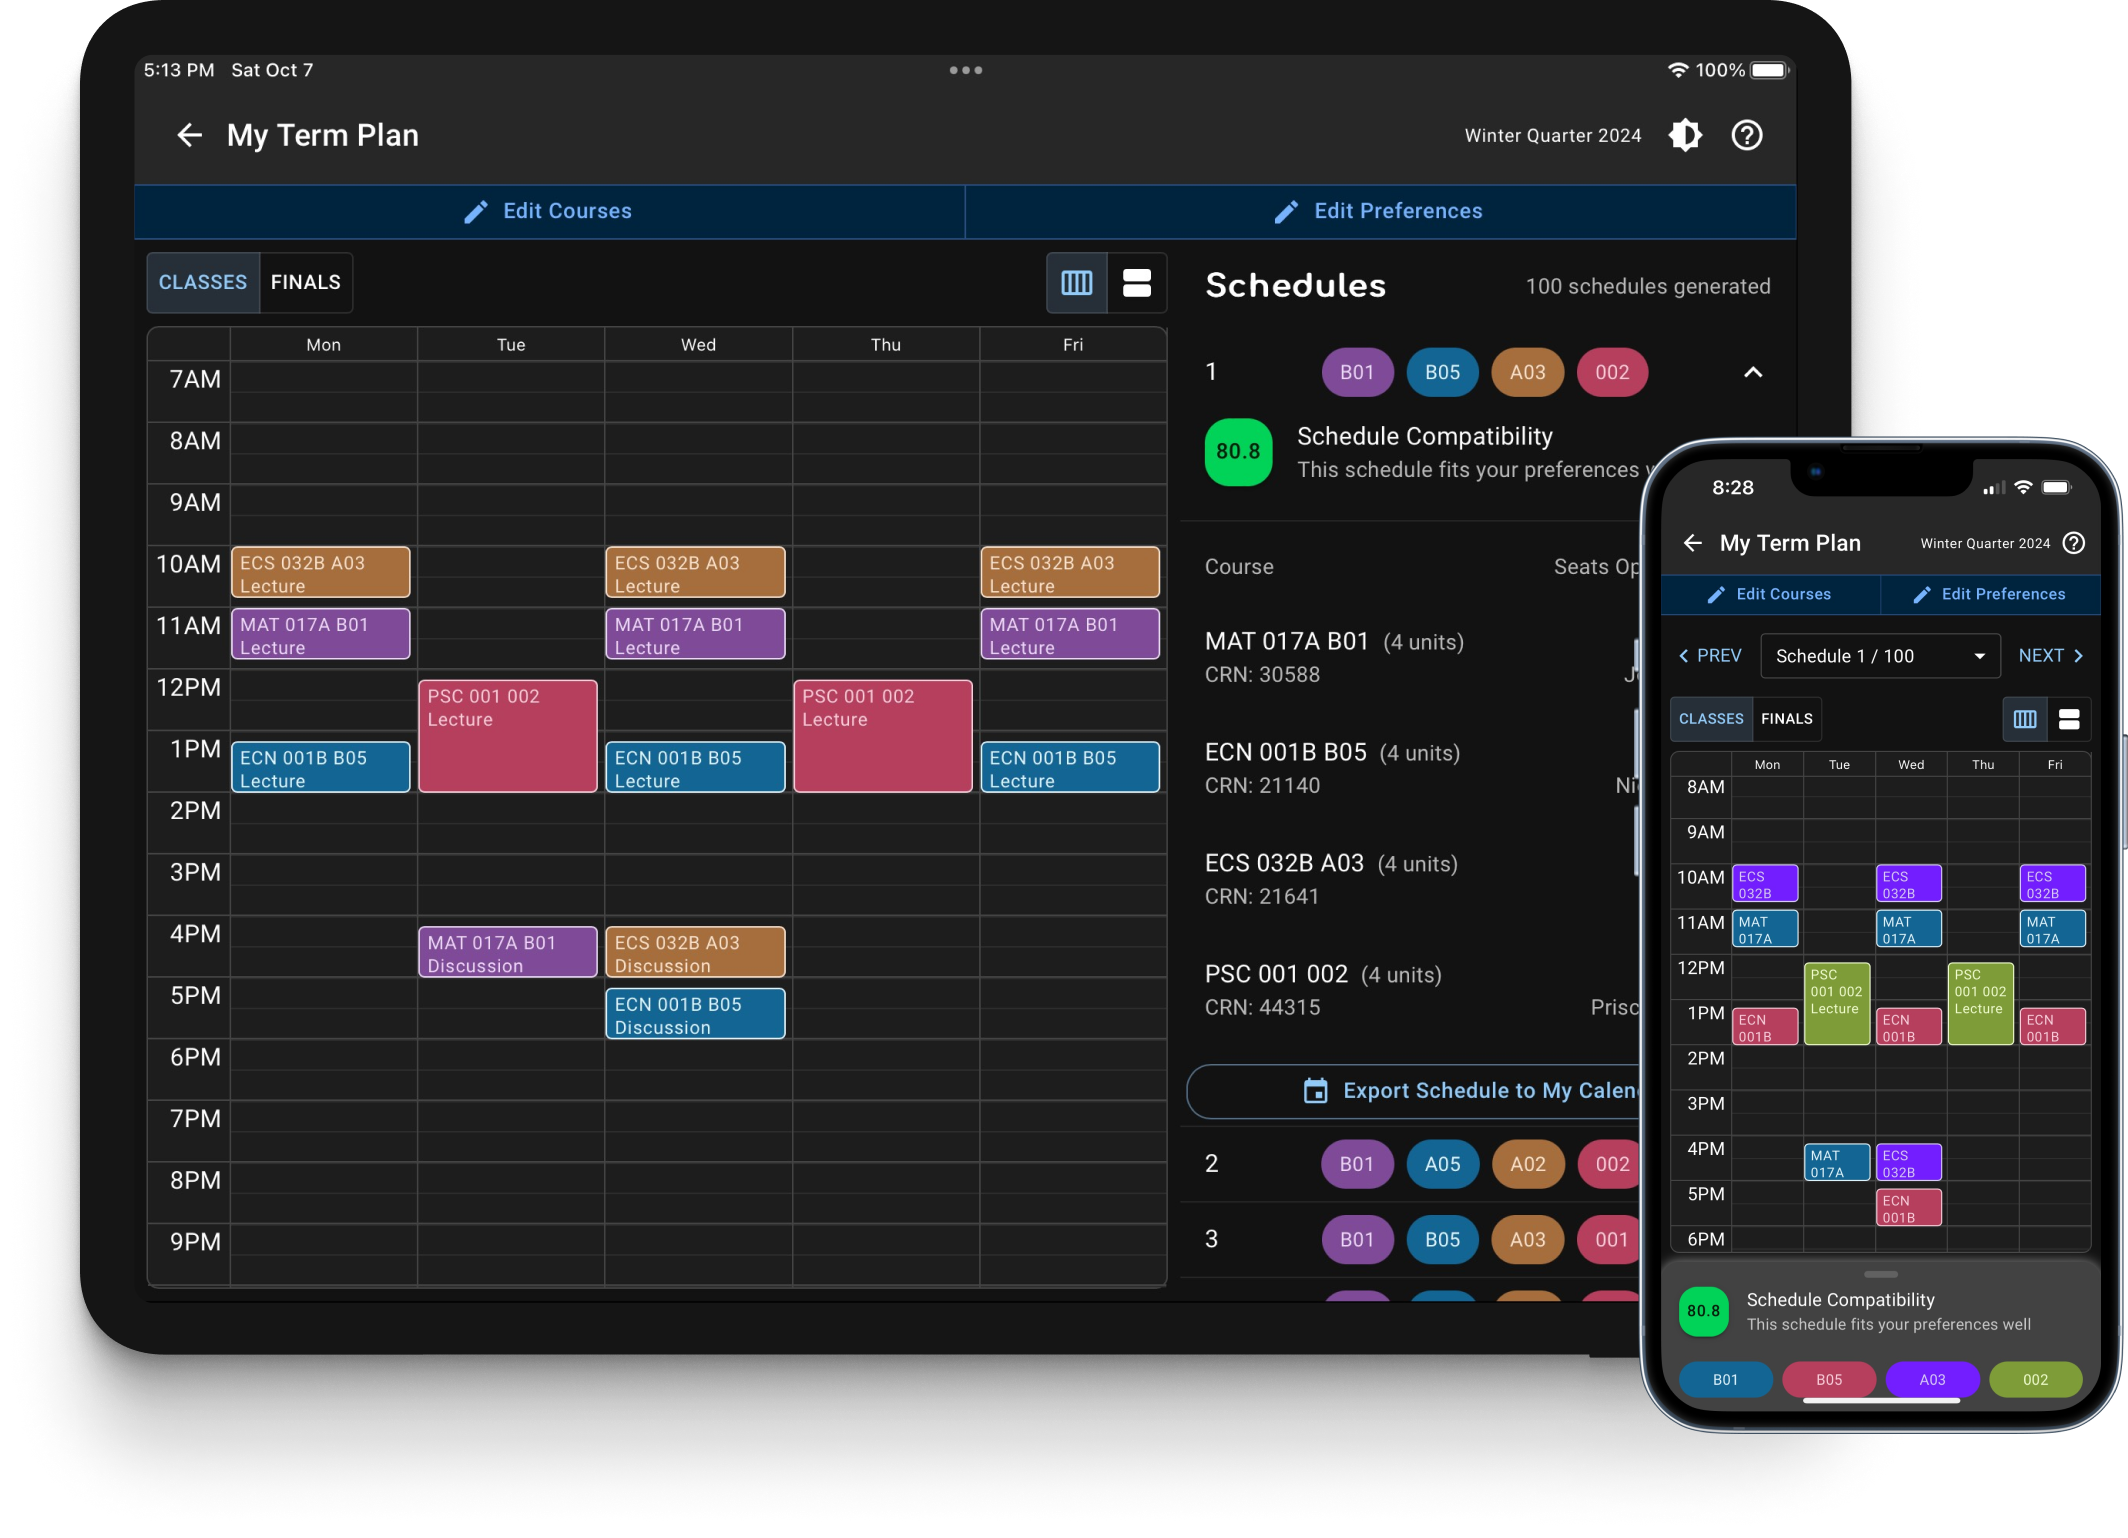
Task: Collapse schedule 1 details with the chevron
Action: (1754, 372)
